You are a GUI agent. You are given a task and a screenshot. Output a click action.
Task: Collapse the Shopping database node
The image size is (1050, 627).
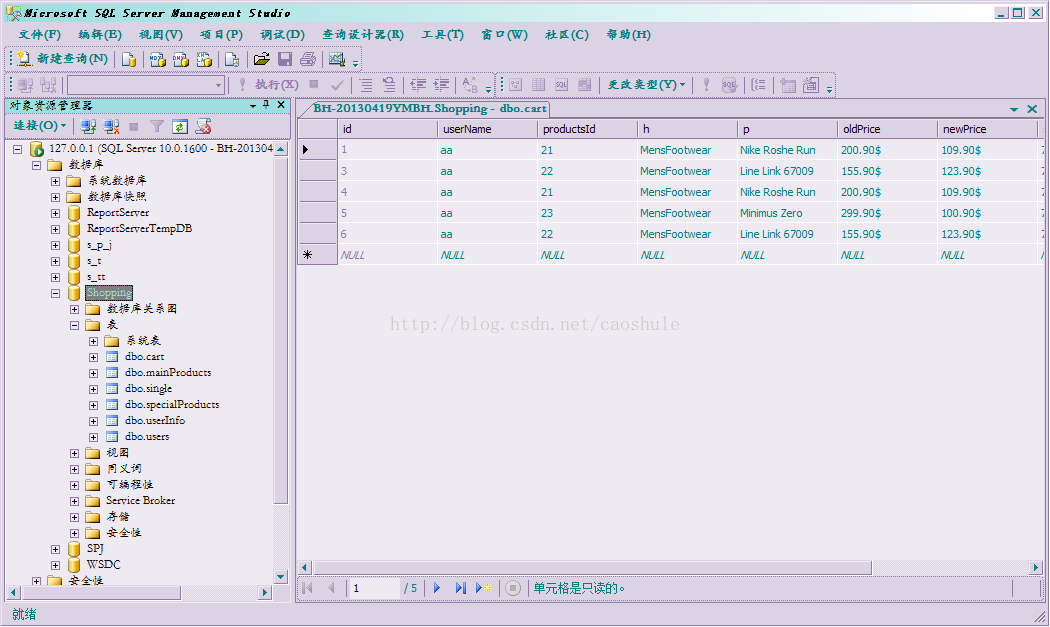click(56, 293)
